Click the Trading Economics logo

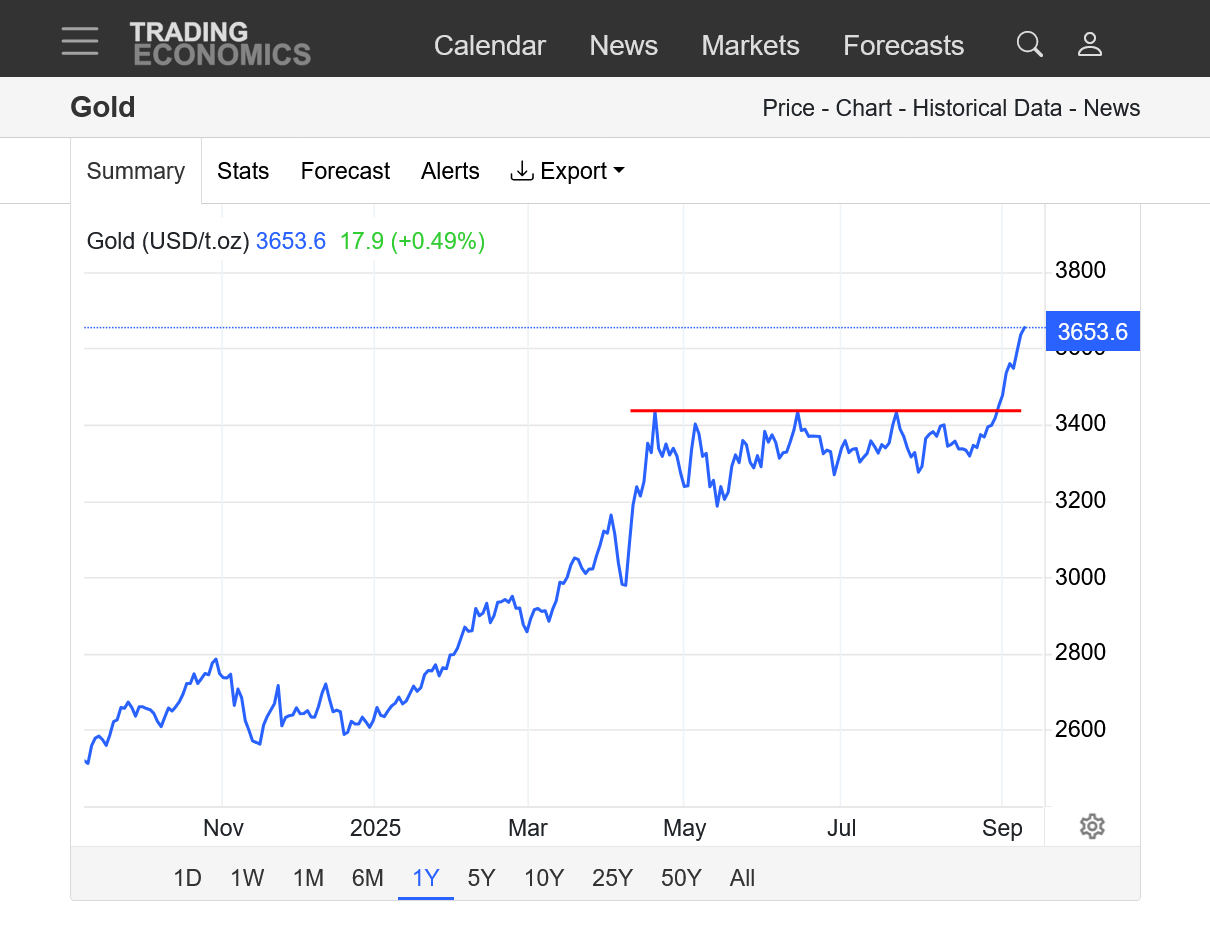click(220, 44)
